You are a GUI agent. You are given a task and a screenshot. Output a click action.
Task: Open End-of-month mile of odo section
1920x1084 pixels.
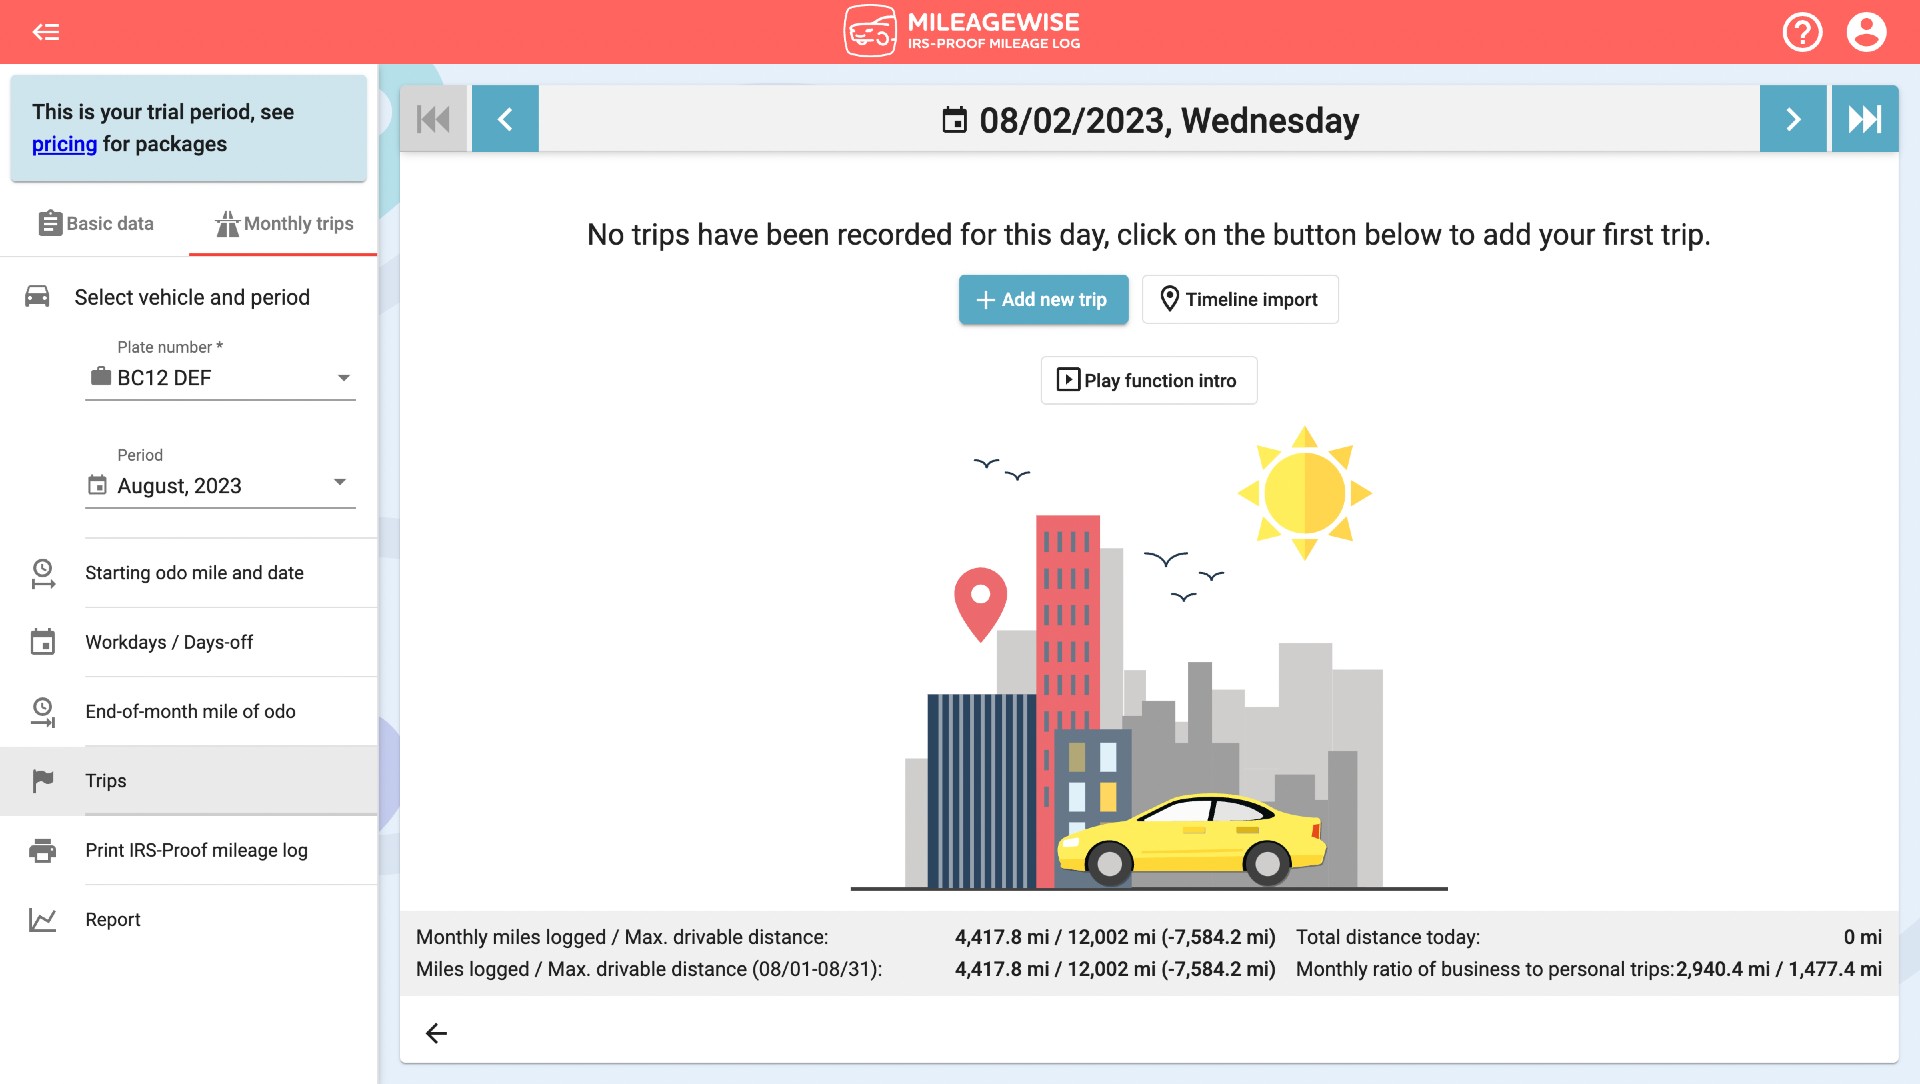(x=189, y=711)
